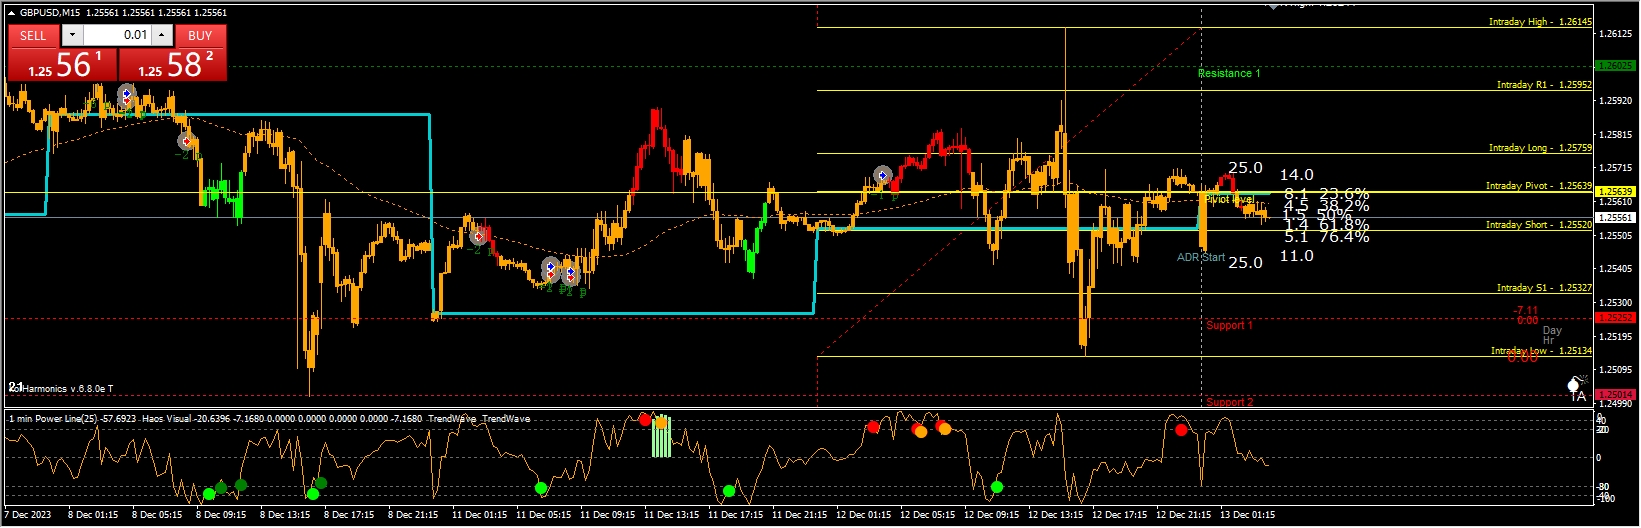Click the green Resistance 1 label
Image resolution: width=1641 pixels, height=528 pixels.
1229,73
